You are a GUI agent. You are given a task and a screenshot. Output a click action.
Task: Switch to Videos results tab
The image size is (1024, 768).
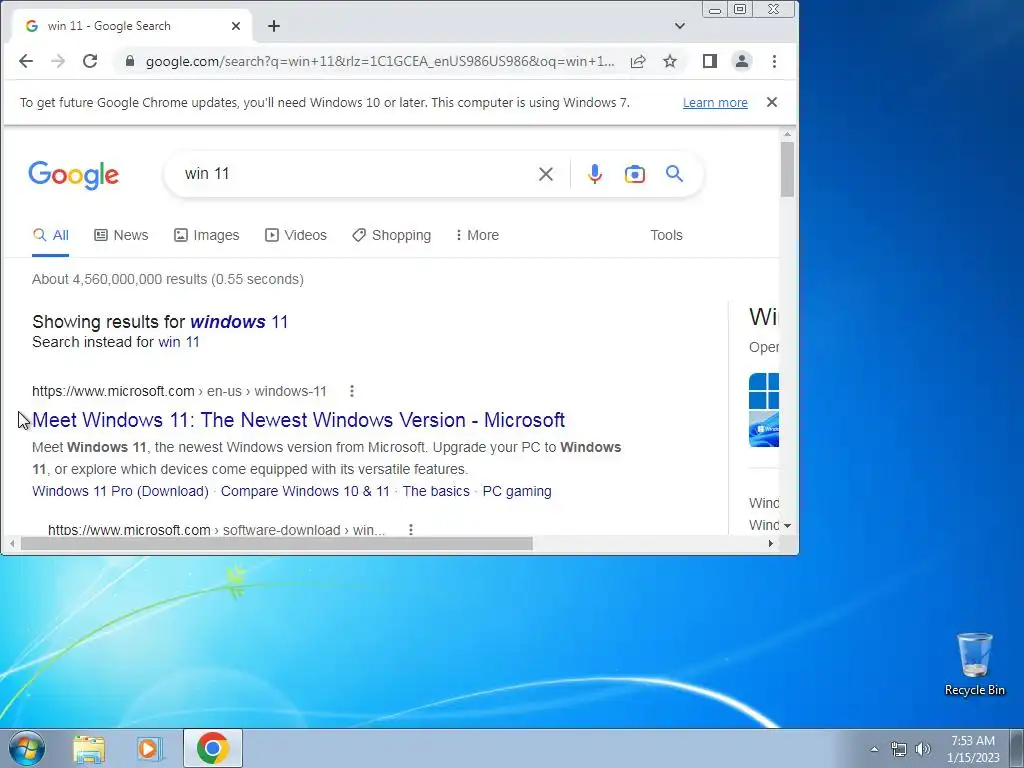pos(296,235)
